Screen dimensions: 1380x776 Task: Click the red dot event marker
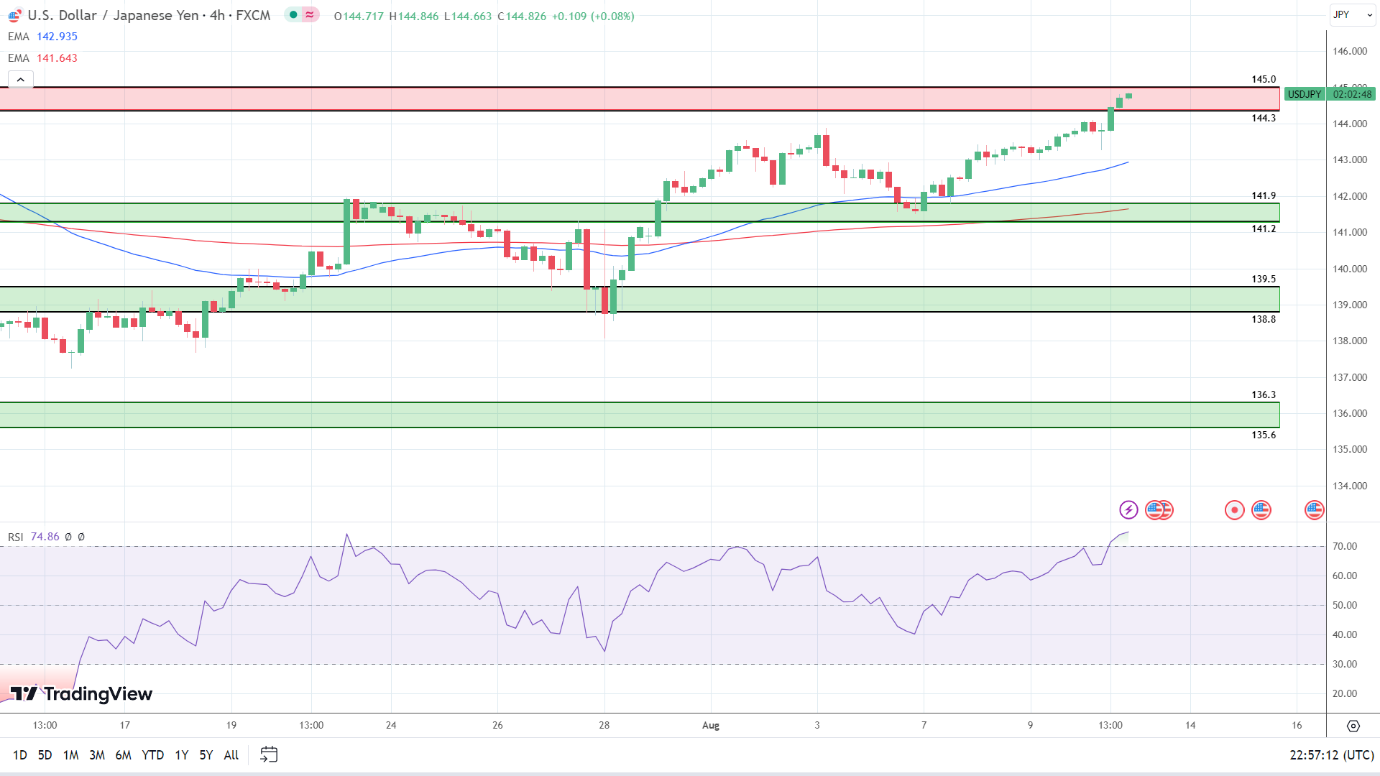coord(1234,510)
